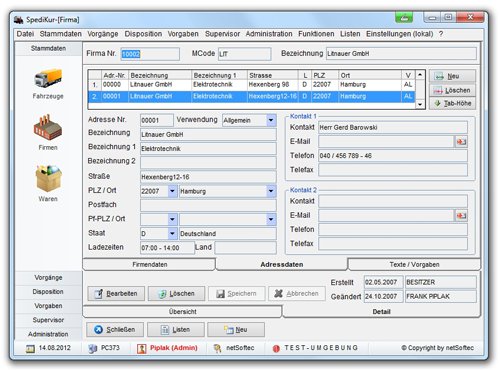
Task: Click the green icon in the title bar
Action: pos(404,17)
